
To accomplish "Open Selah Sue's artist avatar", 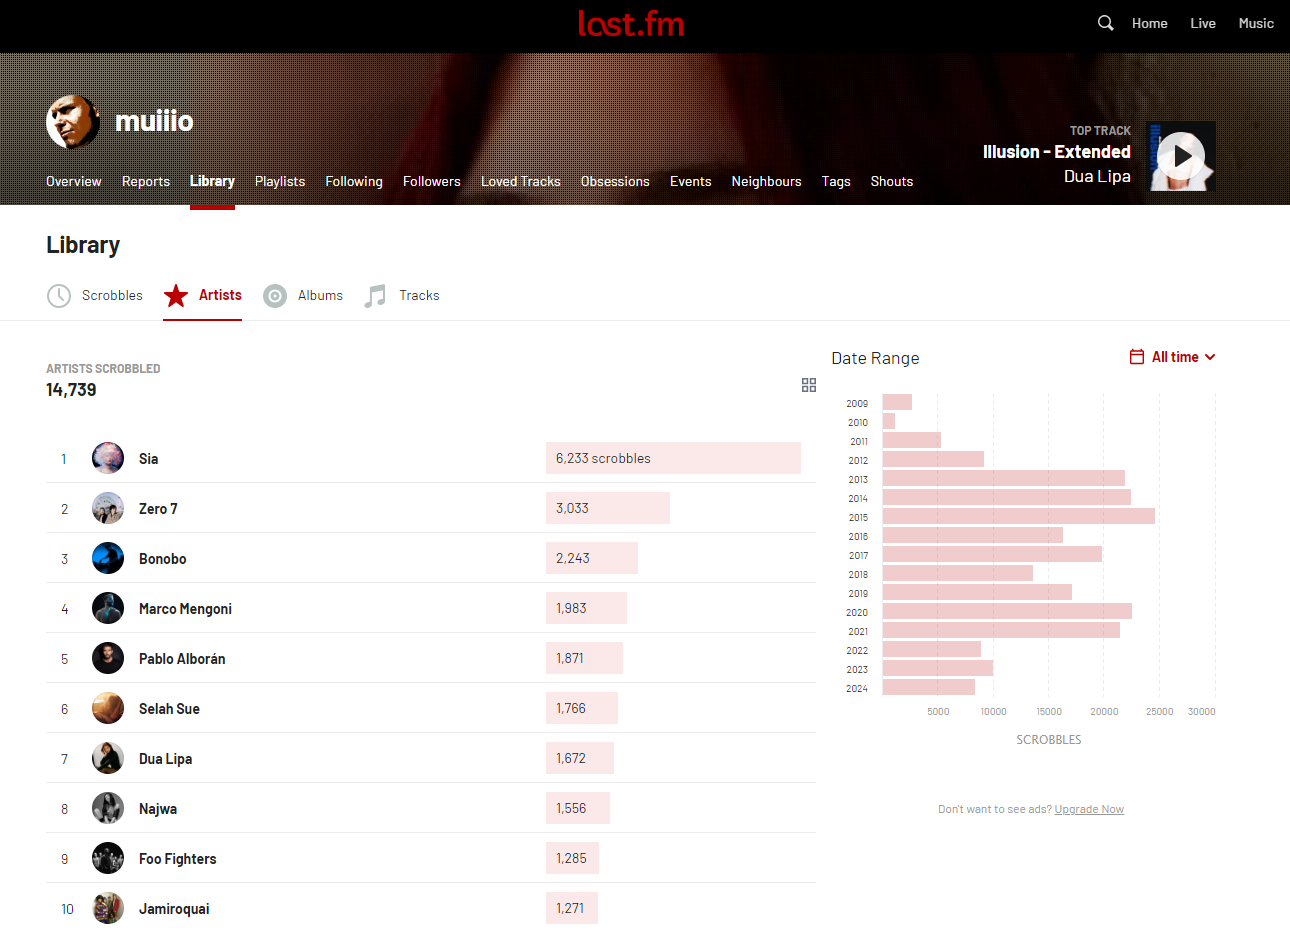I will tap(108, 708).
